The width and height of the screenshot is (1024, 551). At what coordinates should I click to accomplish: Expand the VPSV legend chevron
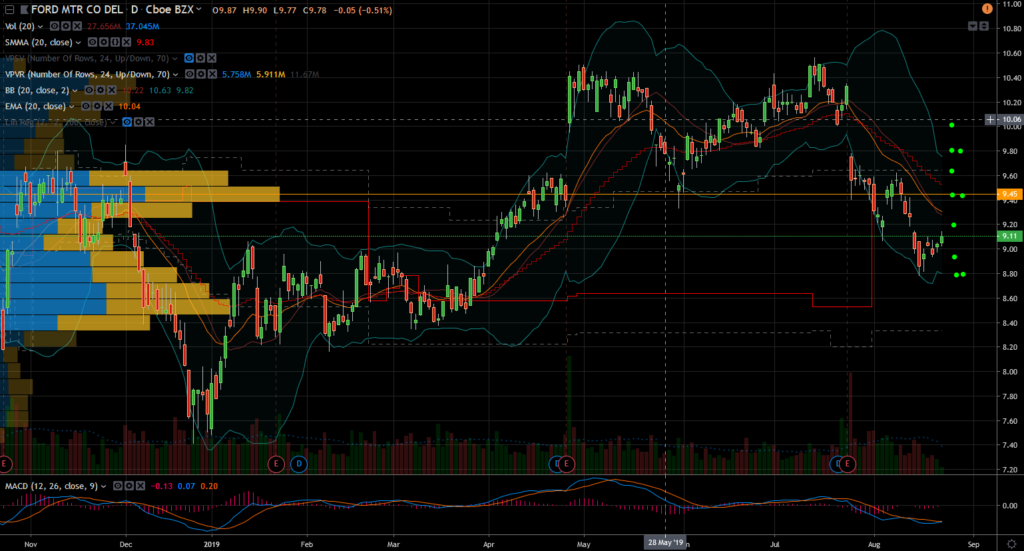tap(175, 59)
